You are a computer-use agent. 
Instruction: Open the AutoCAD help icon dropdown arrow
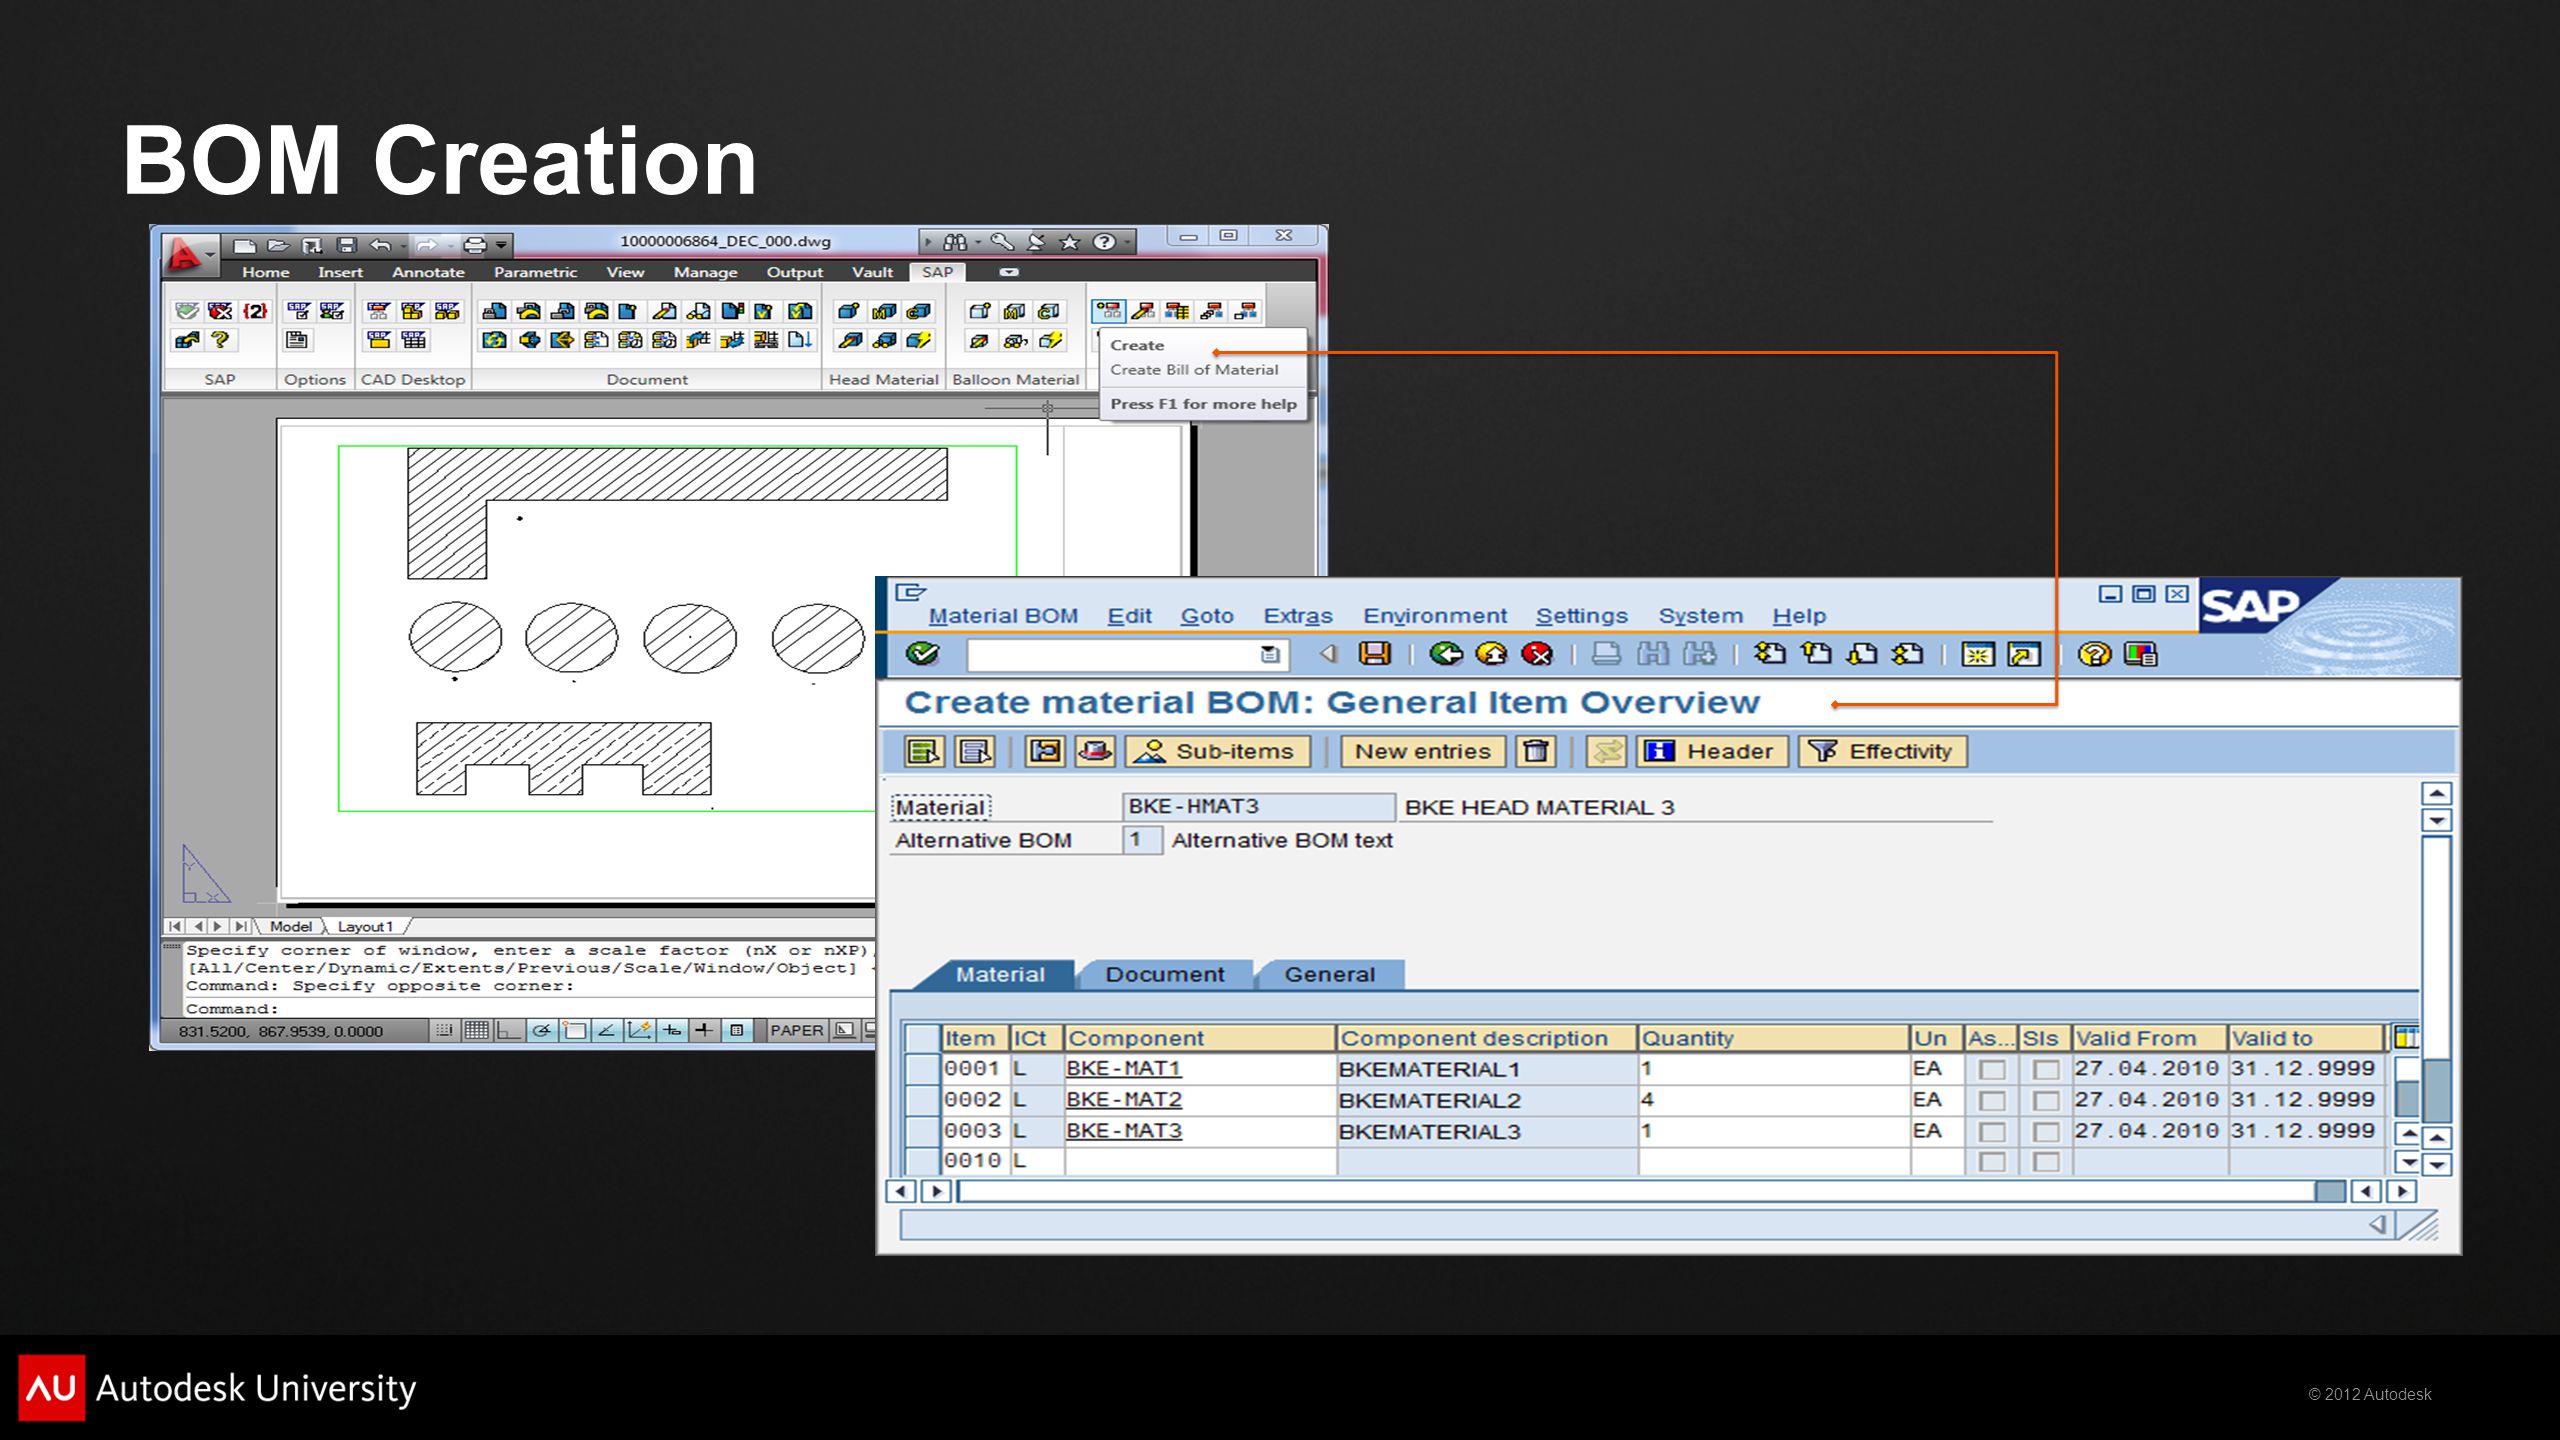pos(1127,242)
